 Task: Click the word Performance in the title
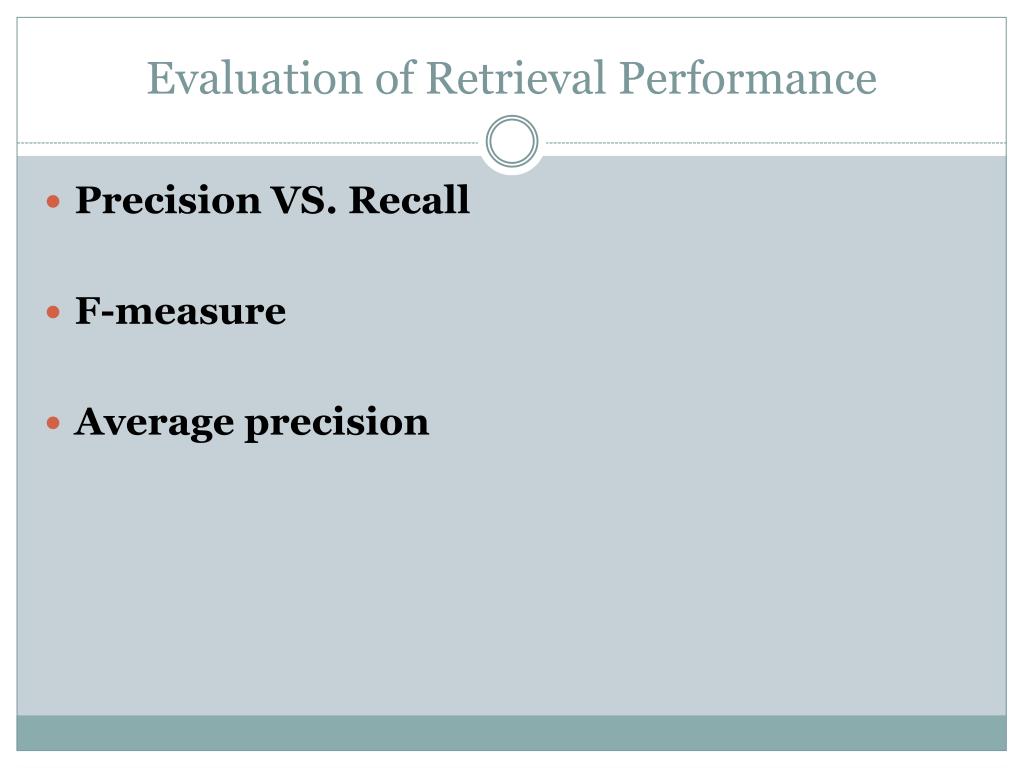pyautogui.click(x=748, y=78)
